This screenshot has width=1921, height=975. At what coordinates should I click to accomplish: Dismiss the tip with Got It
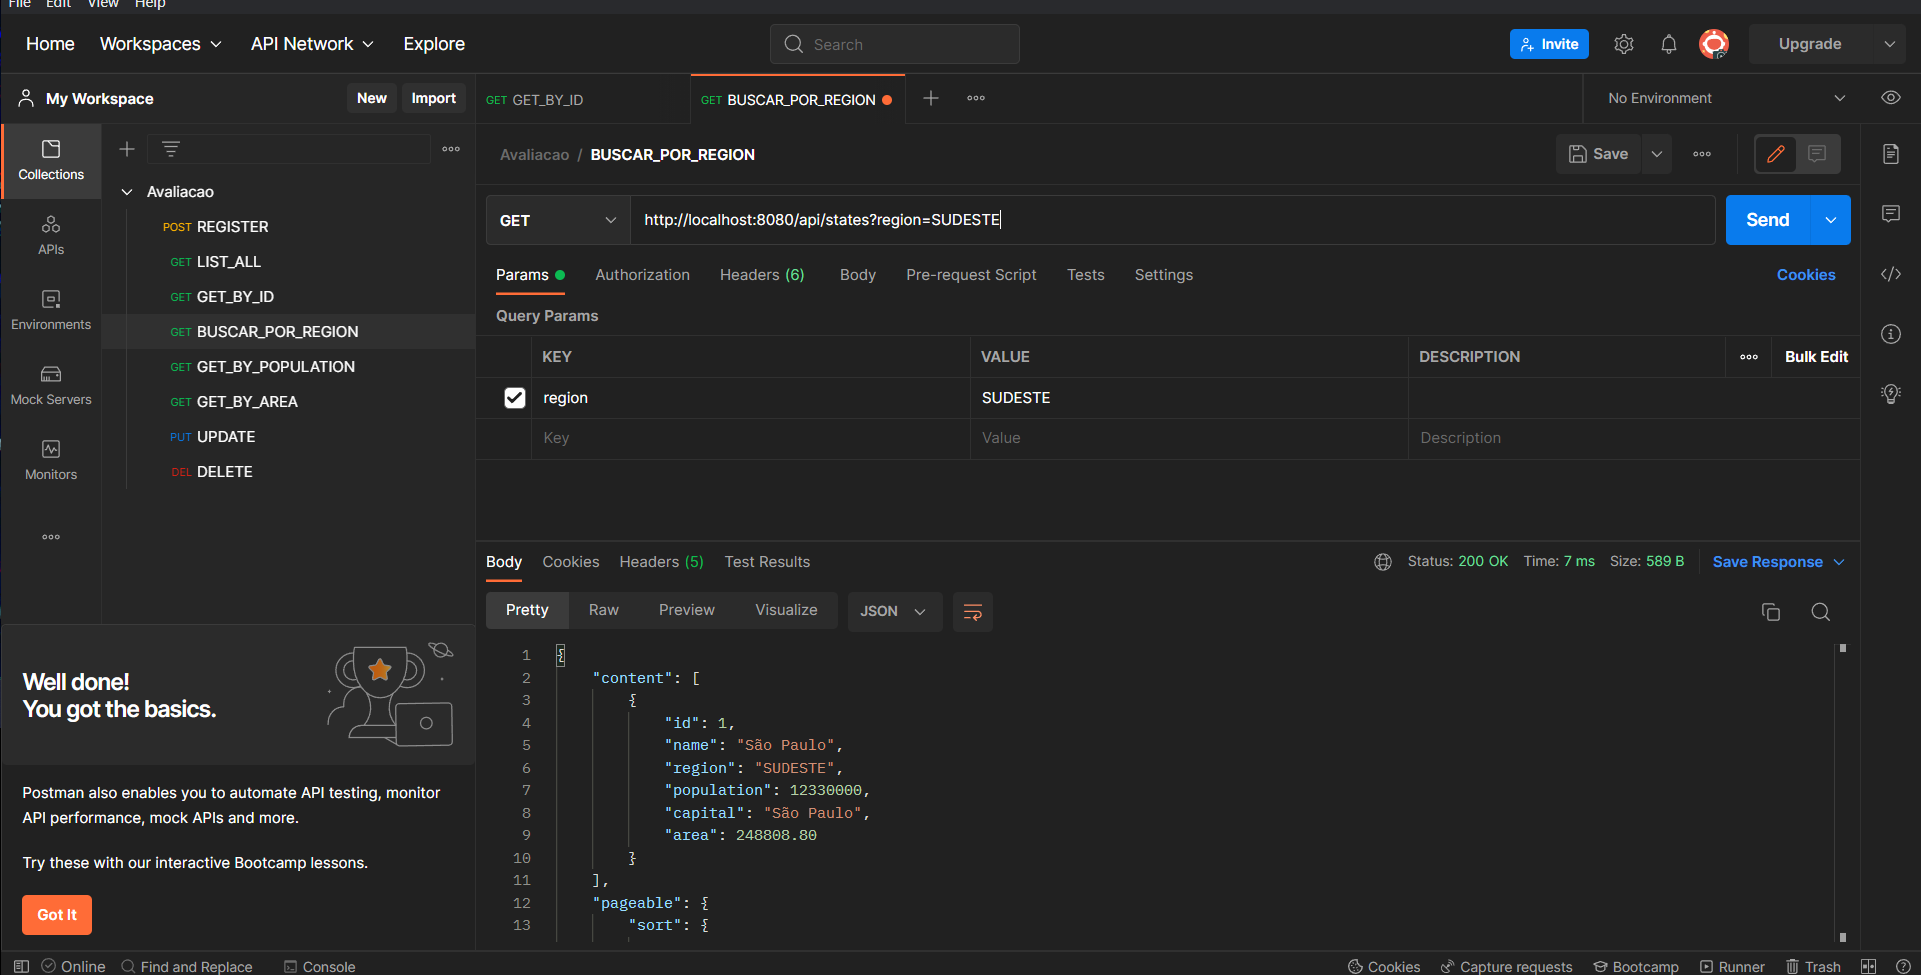(56, 914)
